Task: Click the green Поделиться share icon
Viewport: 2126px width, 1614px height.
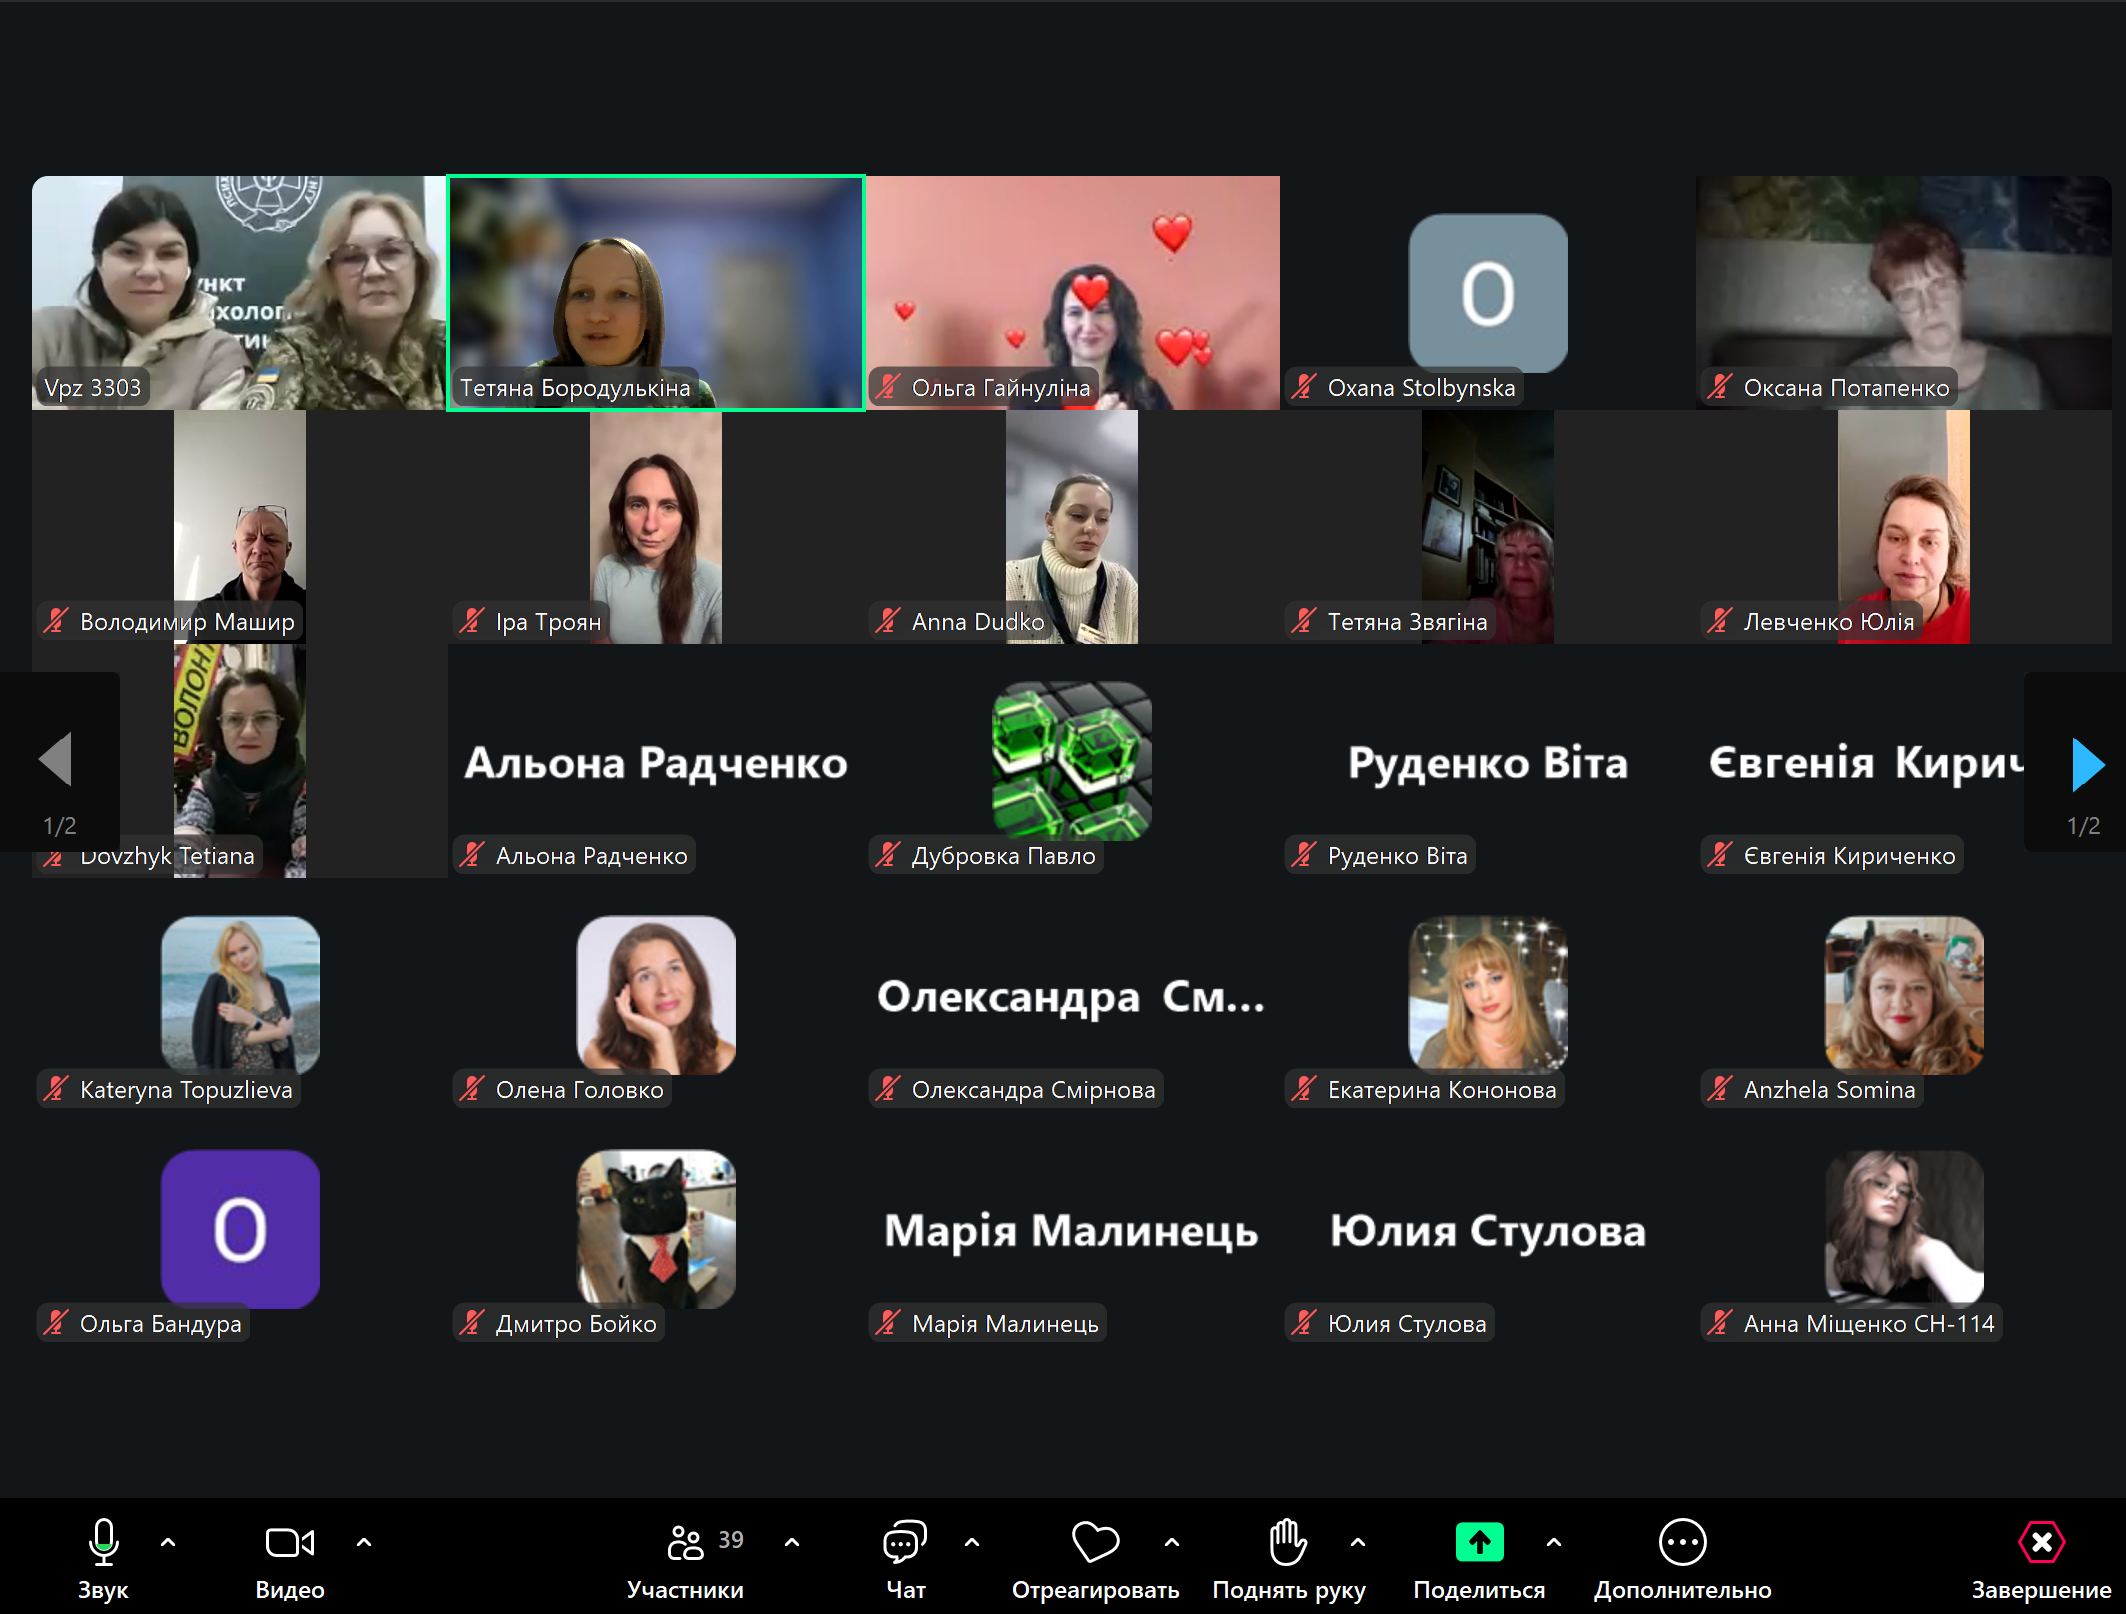Action: tap(1479, 1542)
